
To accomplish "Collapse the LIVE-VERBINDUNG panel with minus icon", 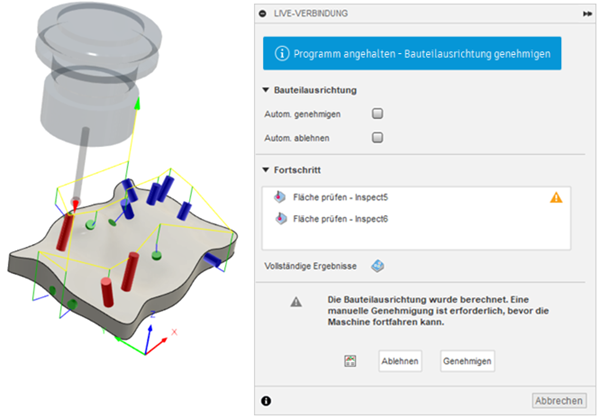I will (262, 14).
